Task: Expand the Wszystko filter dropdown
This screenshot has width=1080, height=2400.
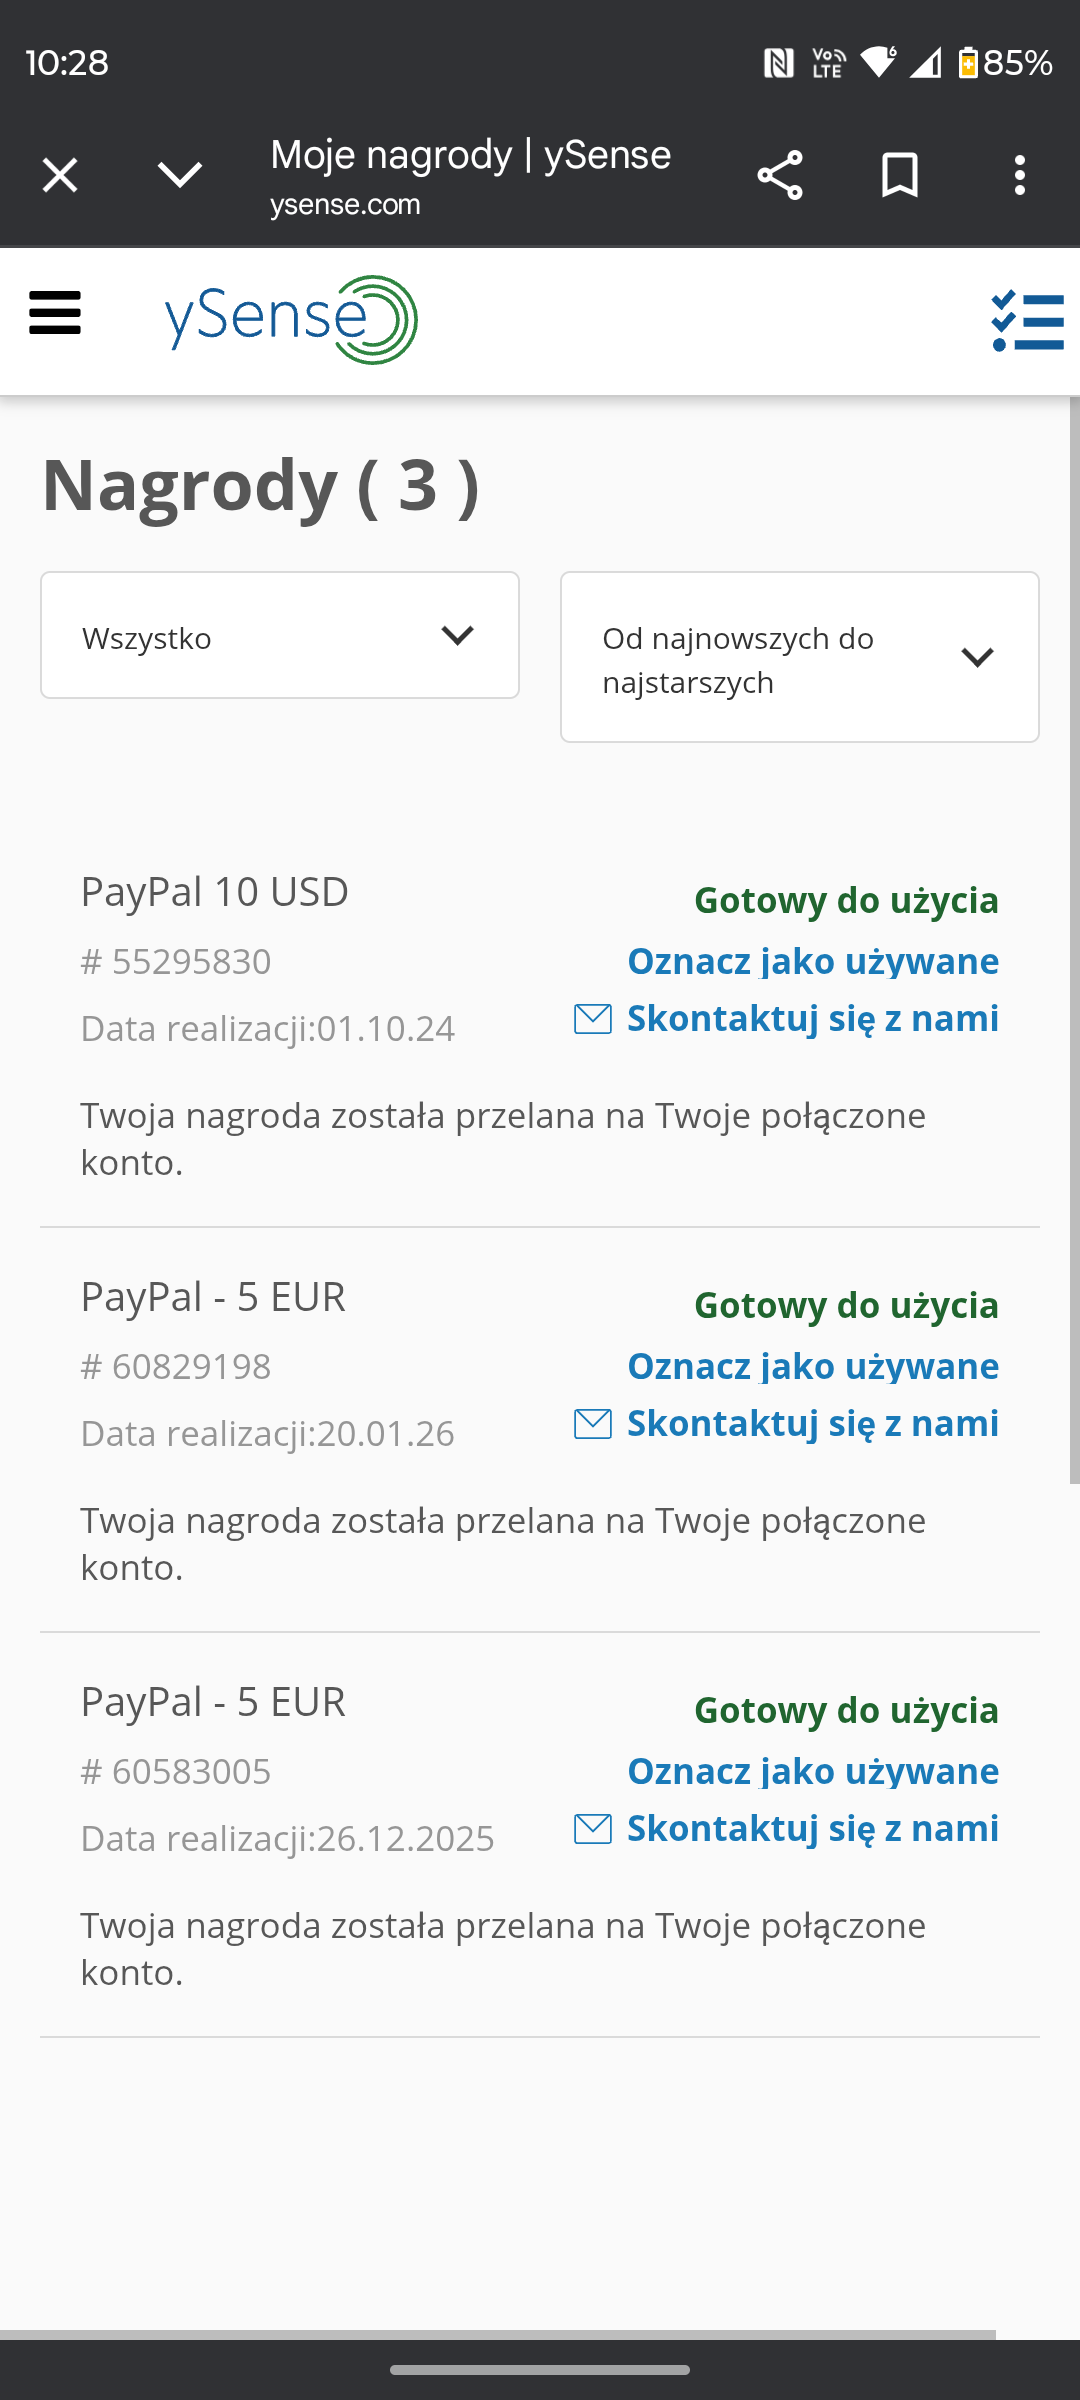Action: pos(280,636)
